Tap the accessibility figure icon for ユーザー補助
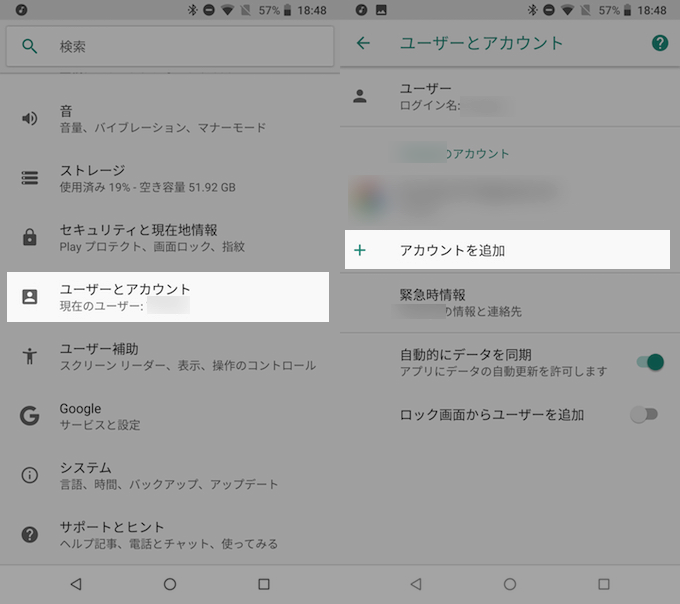This screenshot has height=604, width=680. [x=30, y=356]
